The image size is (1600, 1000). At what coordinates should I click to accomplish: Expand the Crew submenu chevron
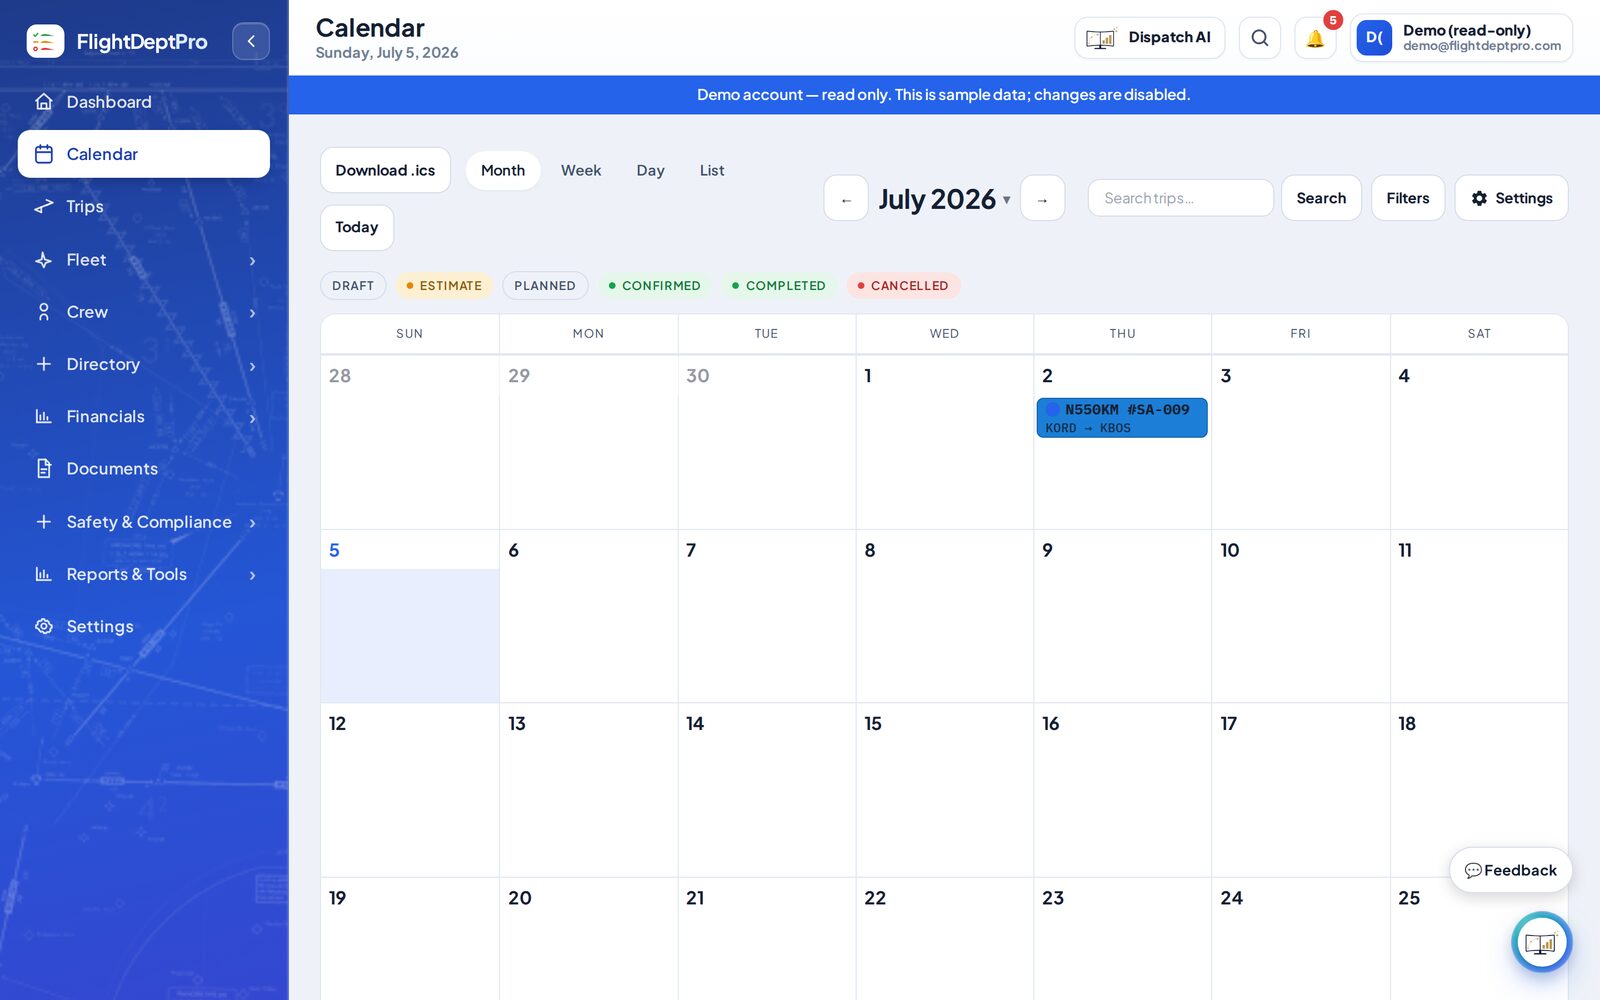252,313
